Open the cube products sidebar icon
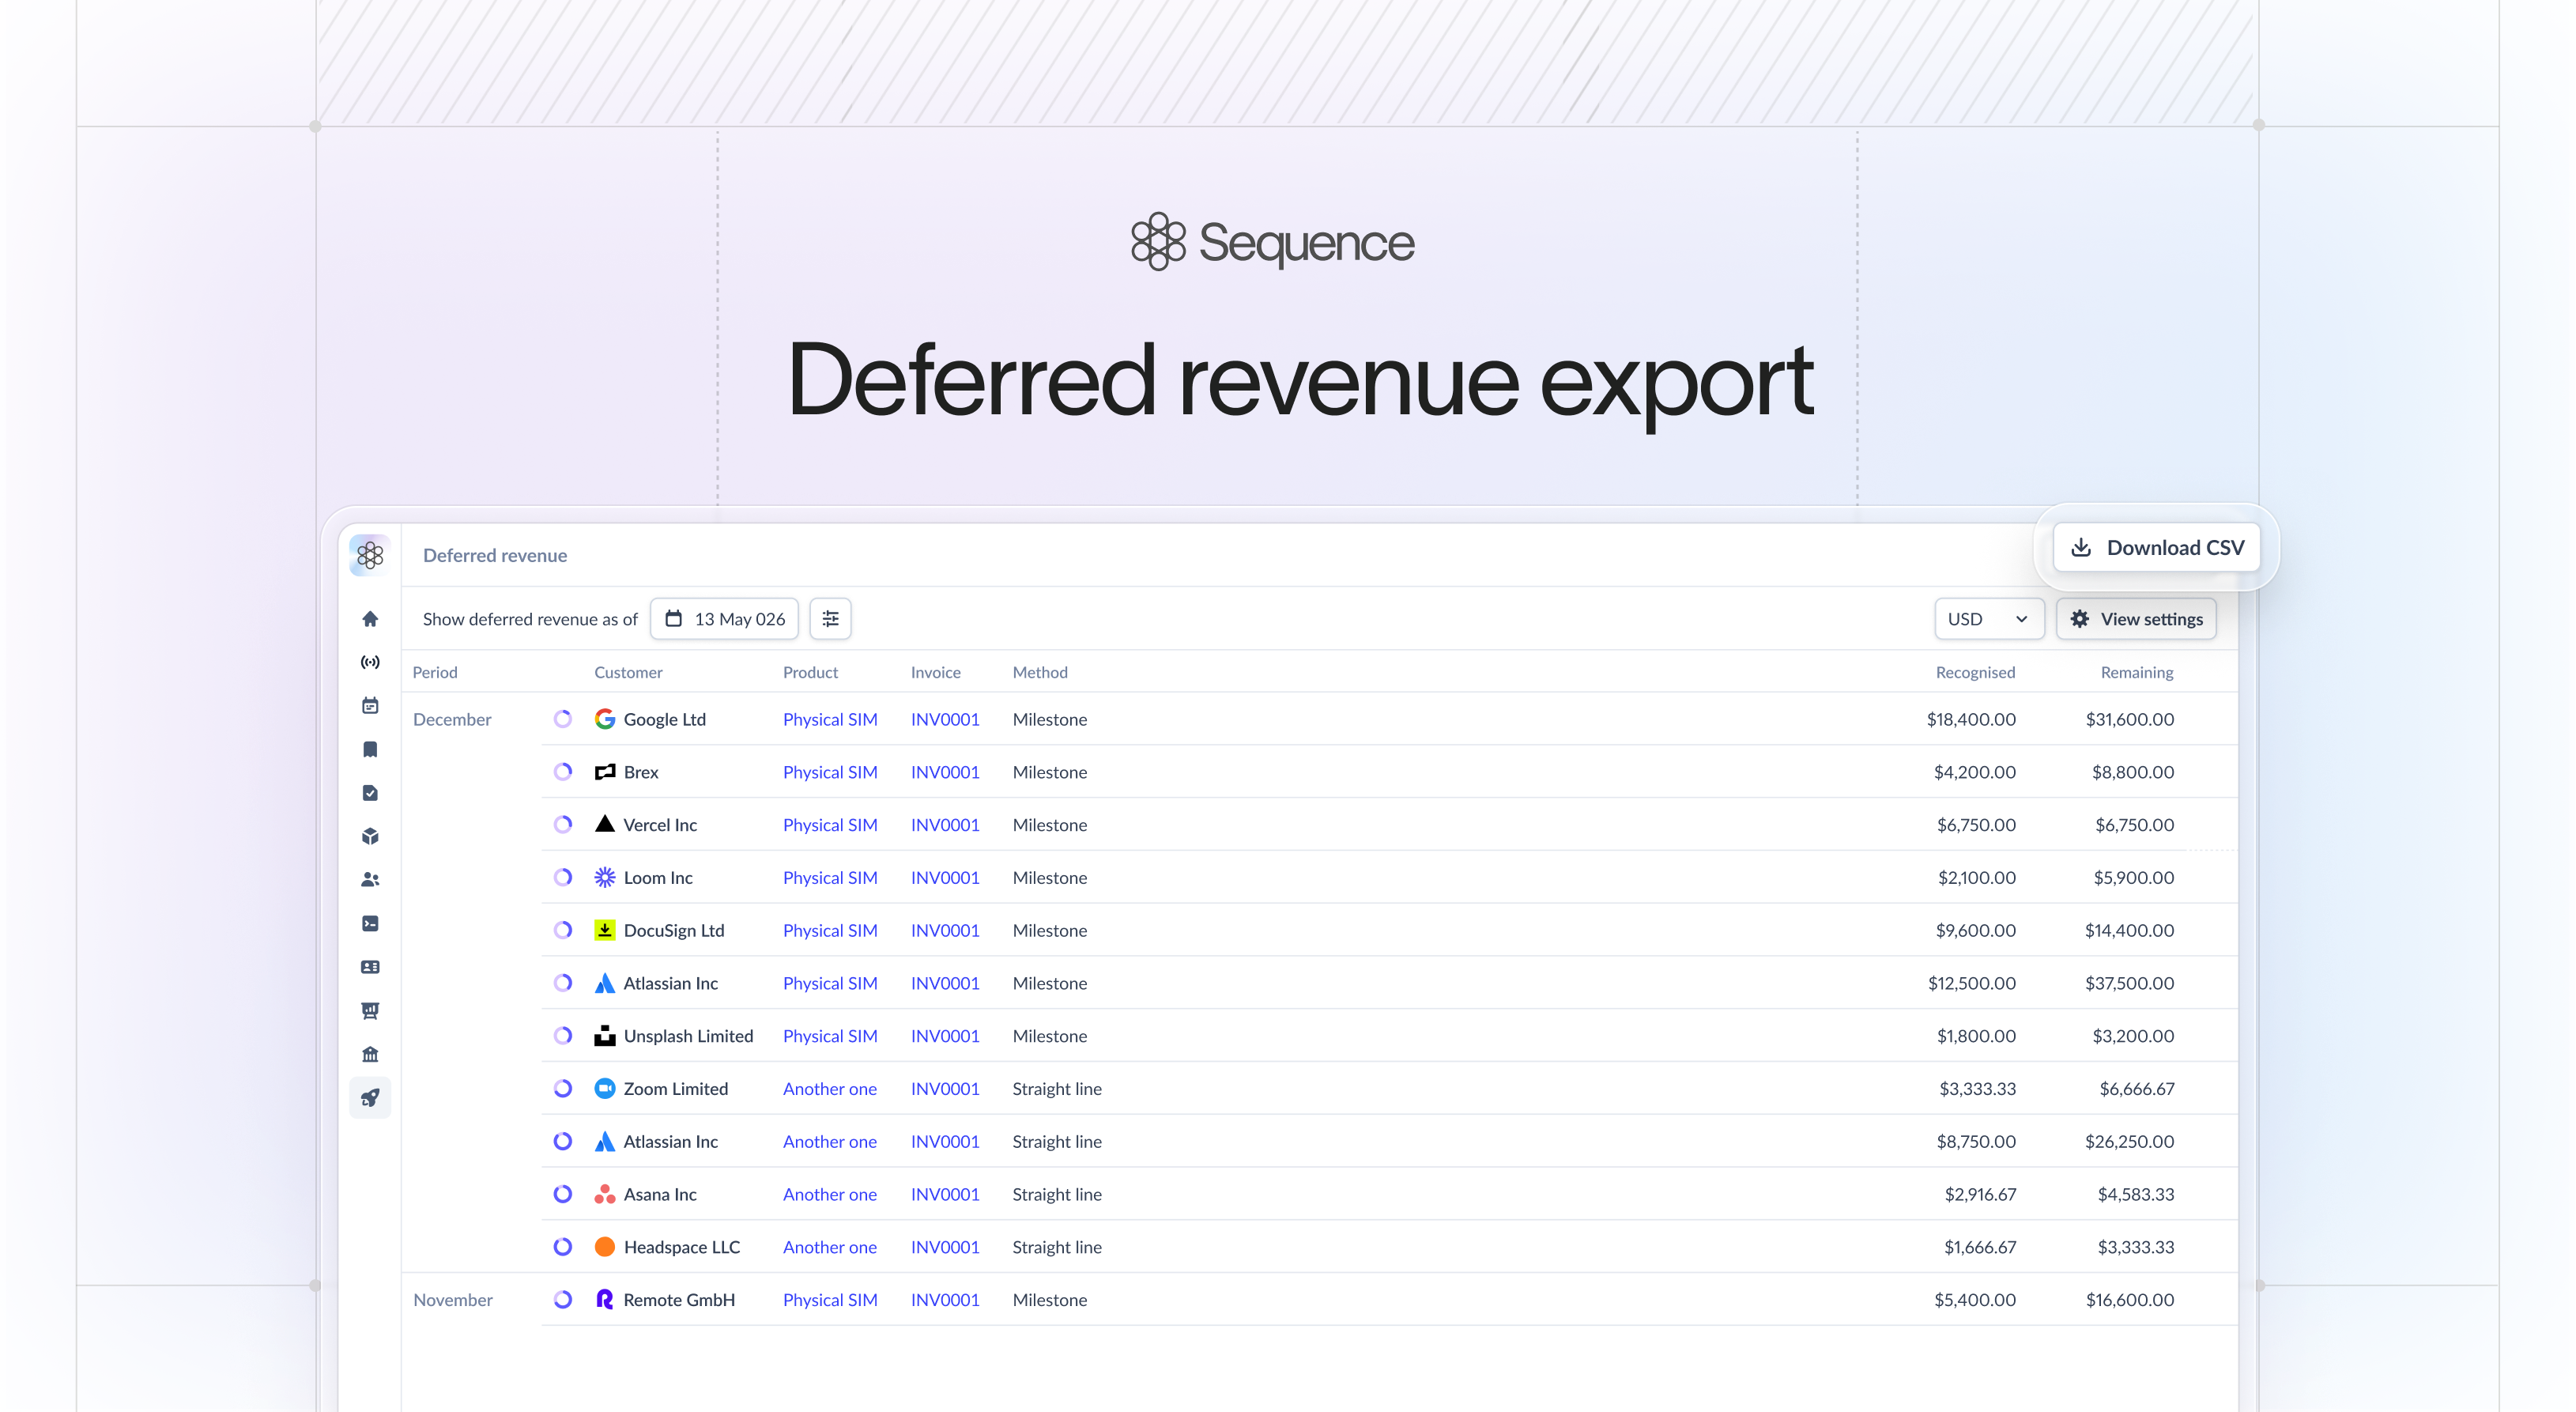2576x1412 pixels. (370, 836)
